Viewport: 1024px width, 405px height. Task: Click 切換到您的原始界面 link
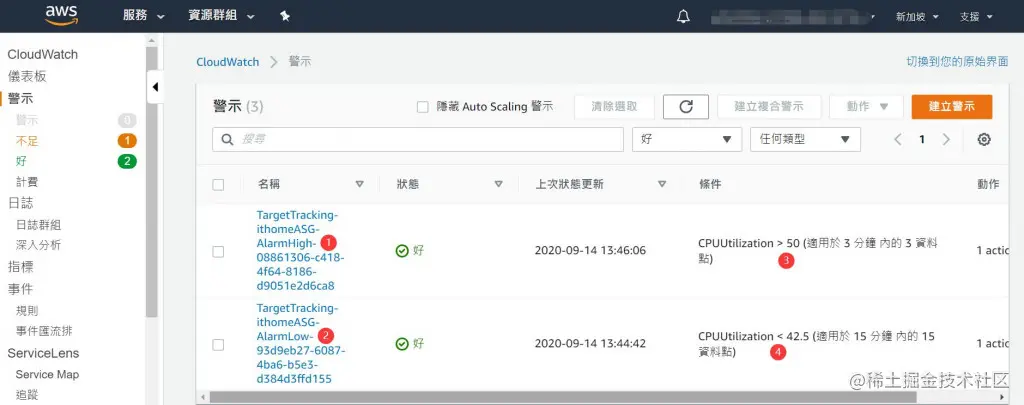click(x=957, y=61)
